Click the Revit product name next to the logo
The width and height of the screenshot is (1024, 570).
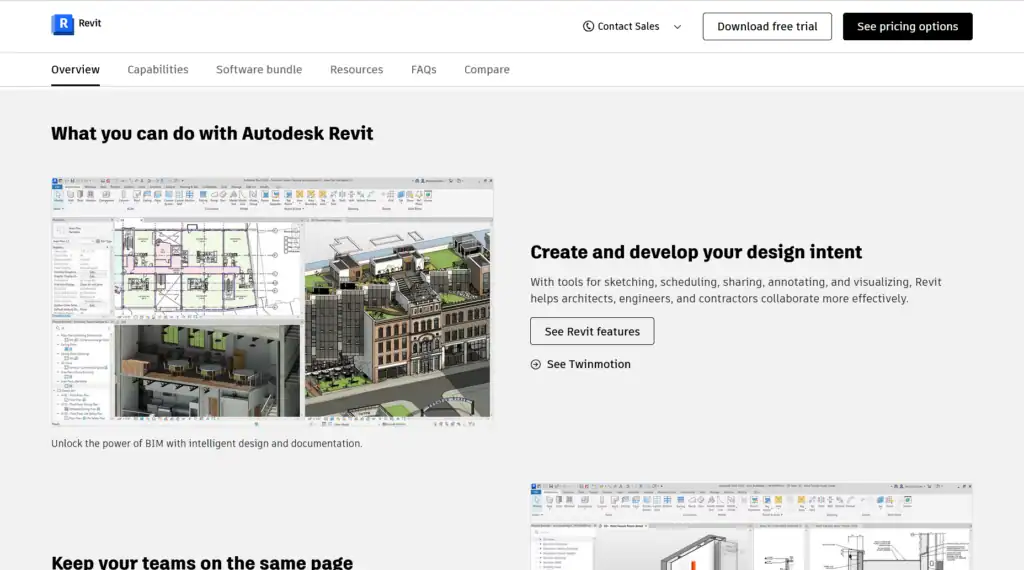(x=89, y=23)
